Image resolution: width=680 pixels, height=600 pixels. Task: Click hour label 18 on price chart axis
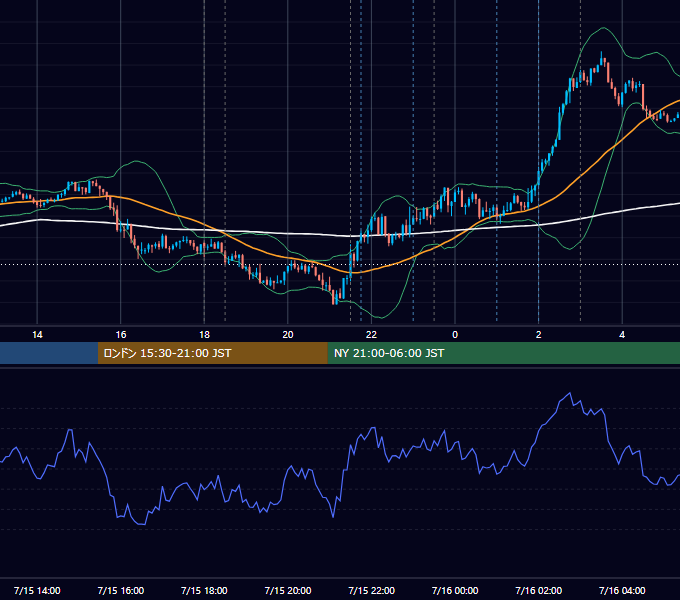pyautogui.click(x=204, y=335)
